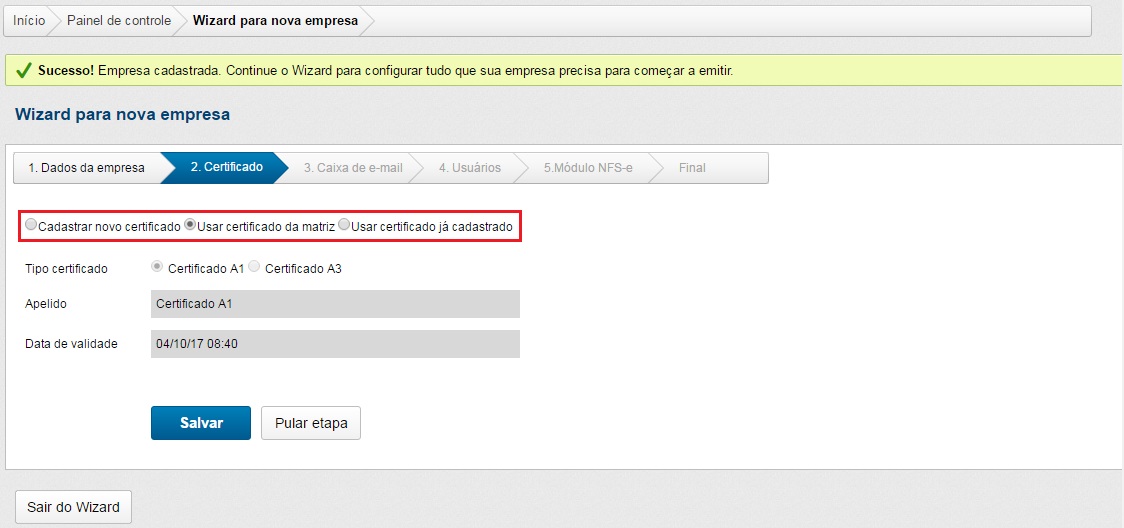The image size is (1124, 528).
Task: Open the 3. Caixa de e-mail step
Action: 353,168
